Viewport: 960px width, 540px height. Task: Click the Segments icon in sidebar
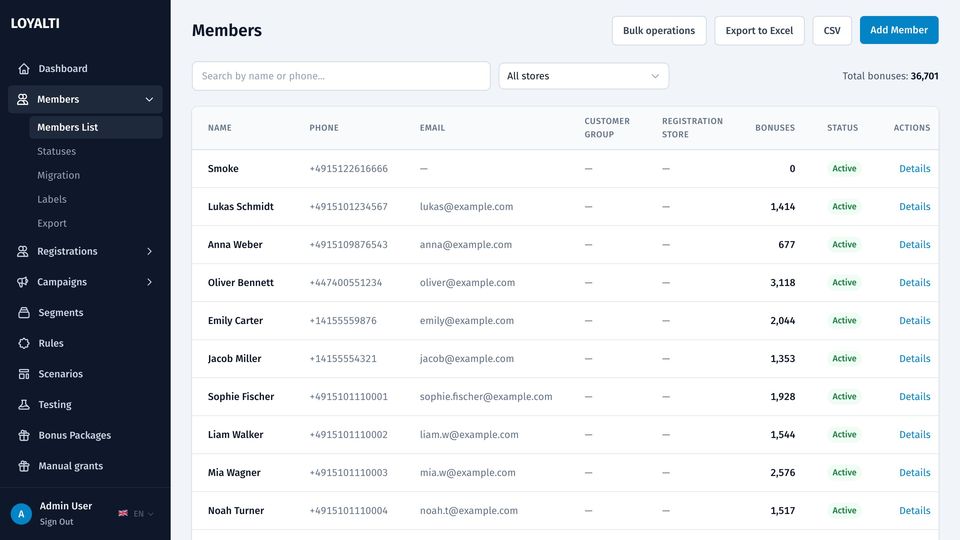pos(24,312)
